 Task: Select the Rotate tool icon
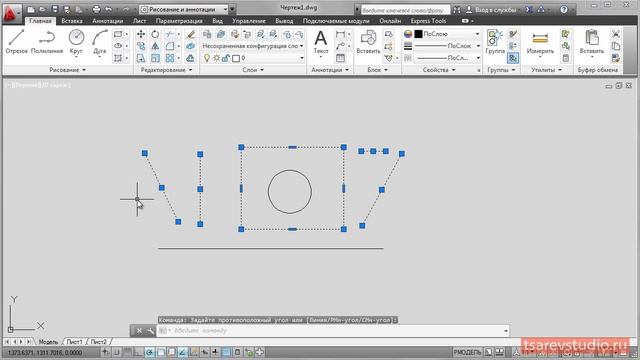point(155,34)
